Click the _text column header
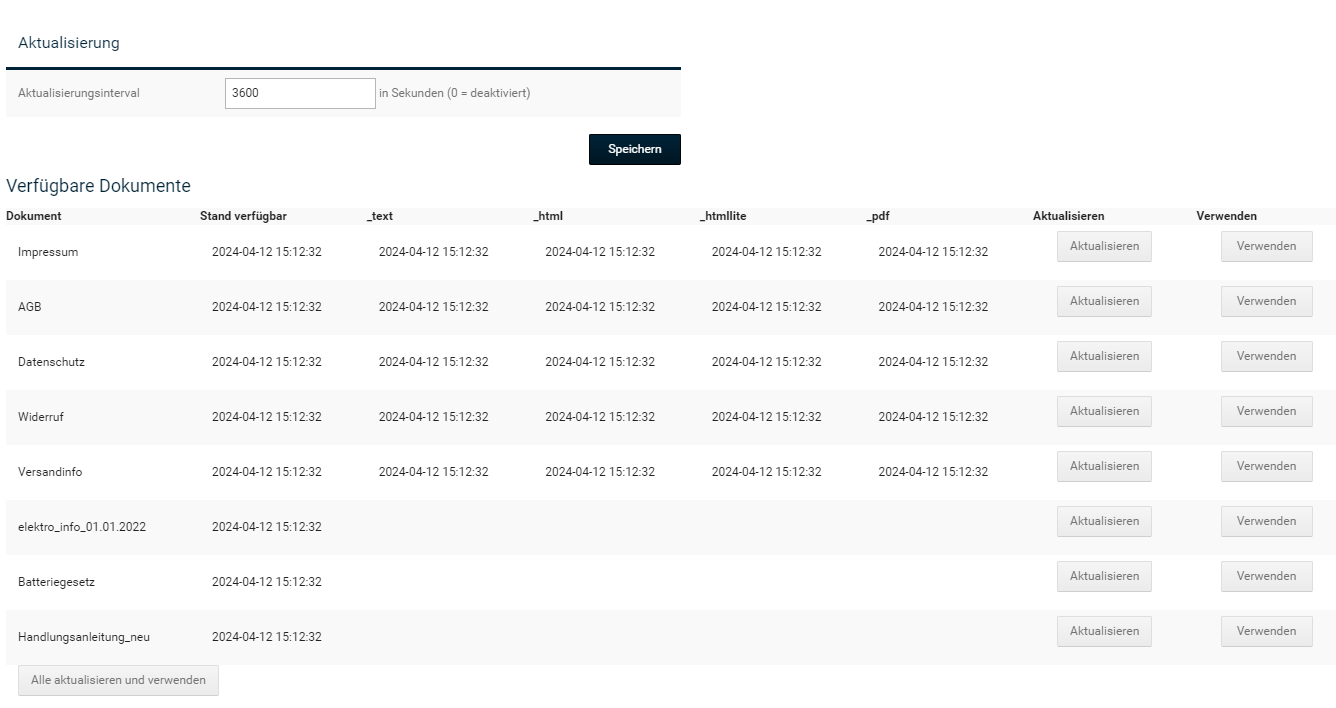The height and width of the screenshot is (708, 1336). tap(380, 216)
